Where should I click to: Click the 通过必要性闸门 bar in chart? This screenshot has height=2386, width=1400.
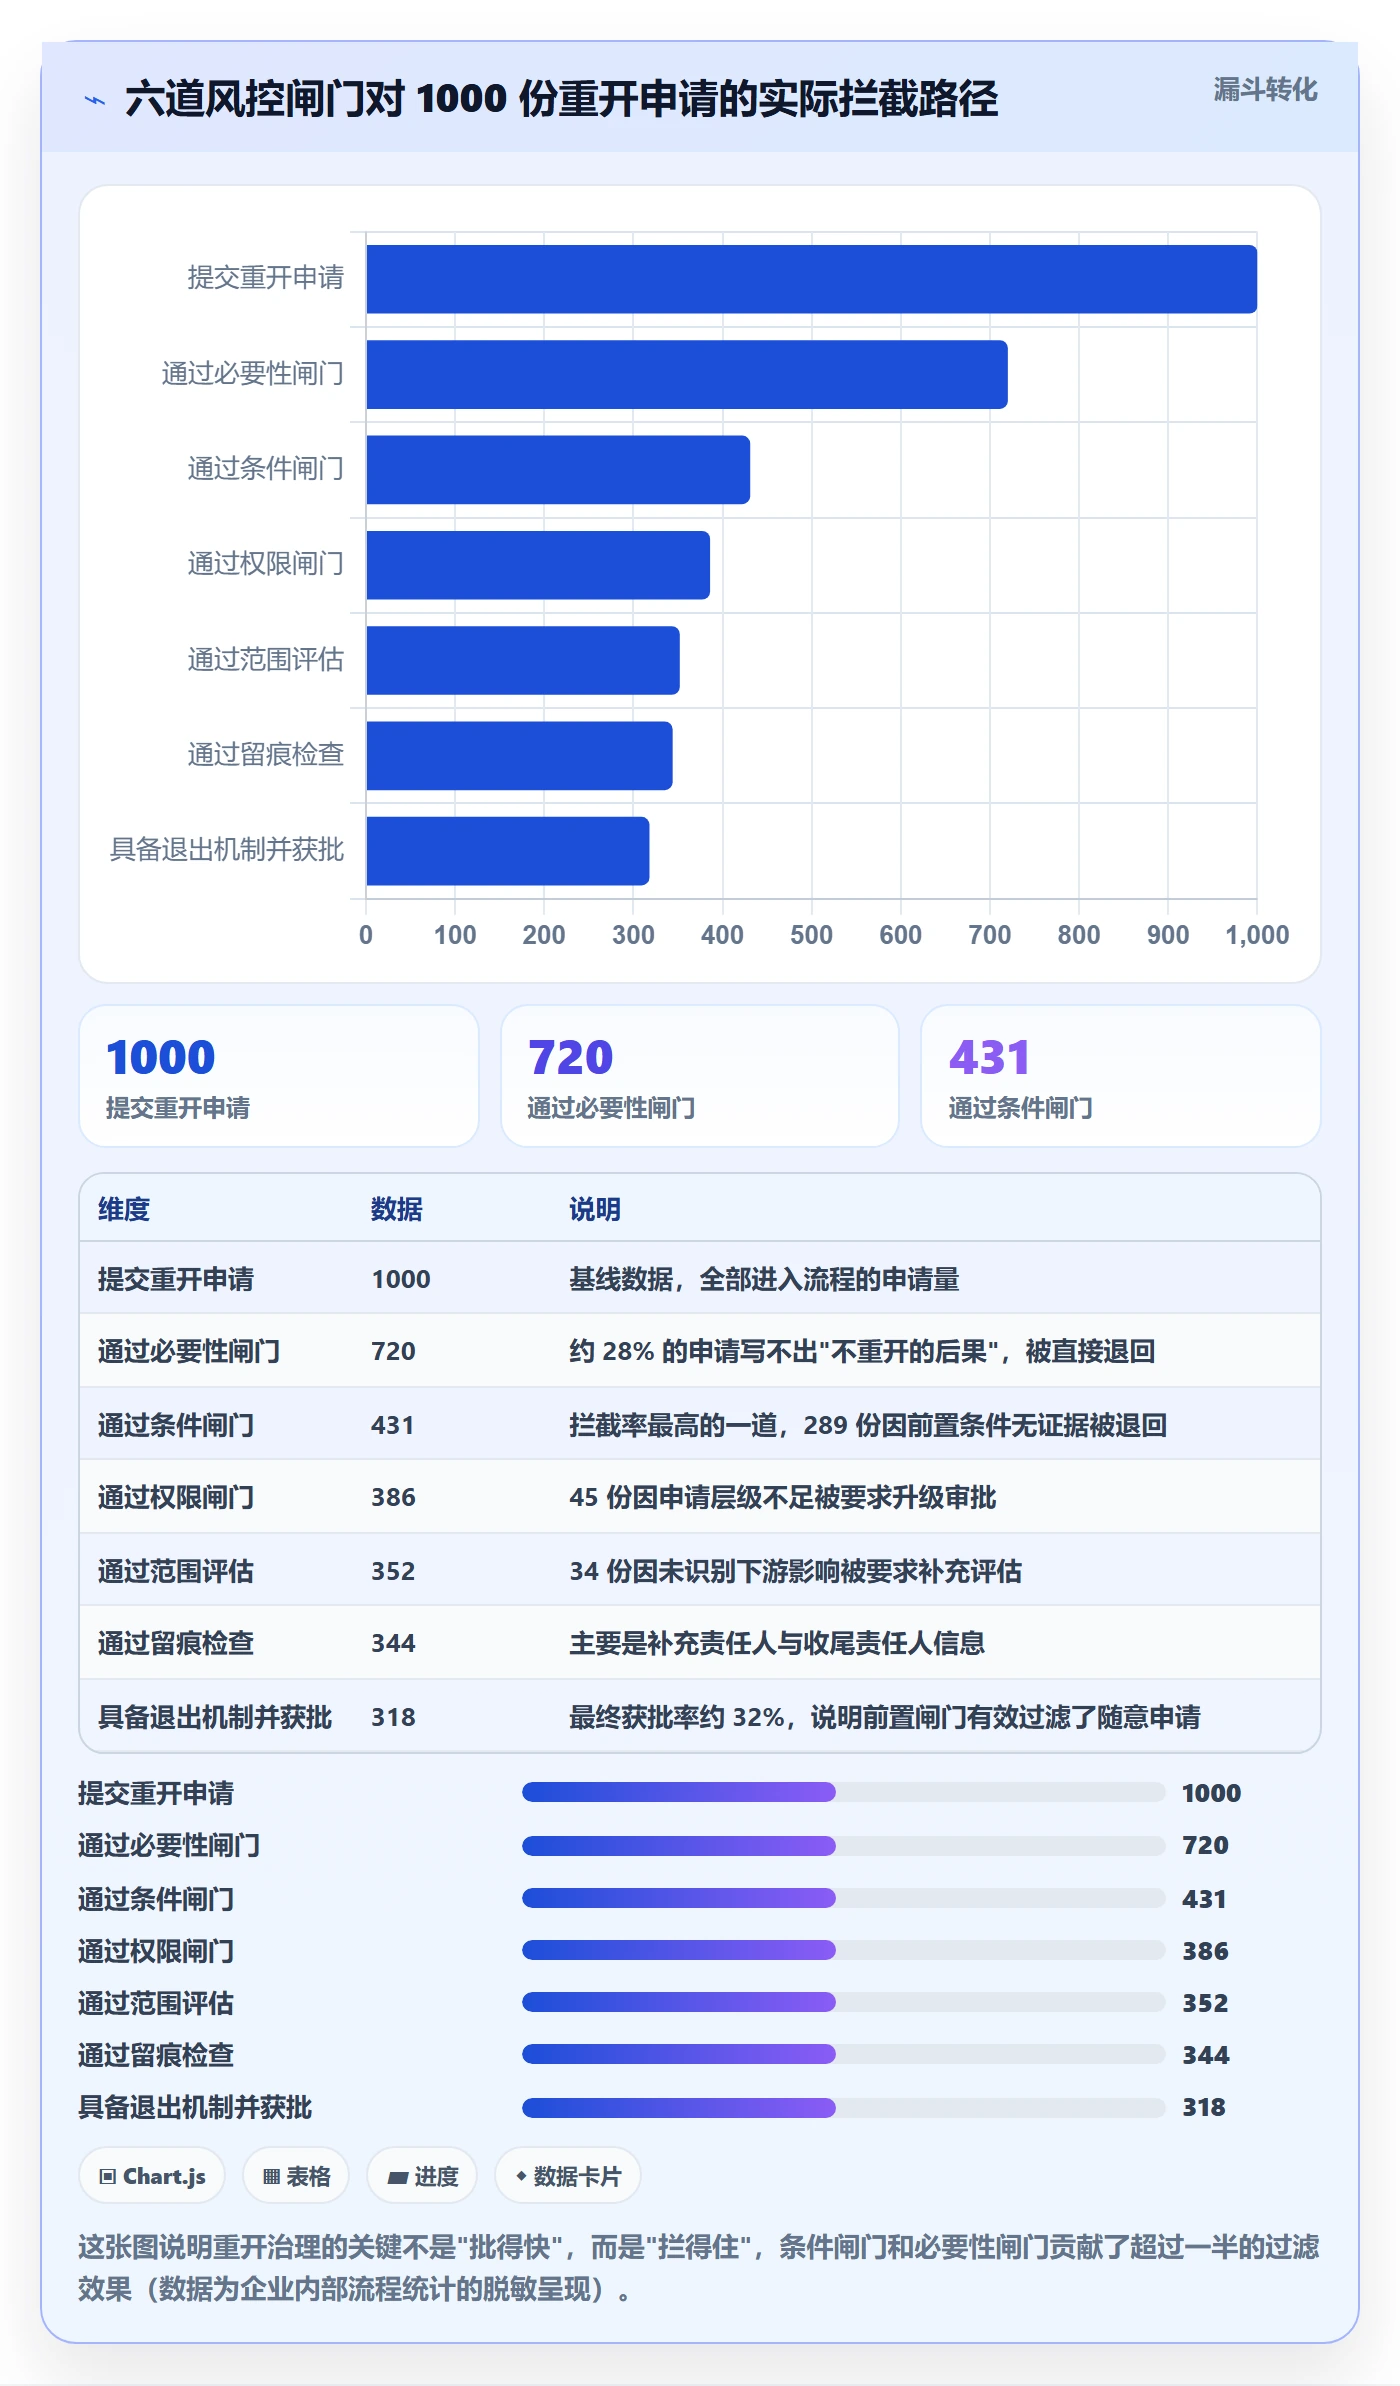pos(687,374)
